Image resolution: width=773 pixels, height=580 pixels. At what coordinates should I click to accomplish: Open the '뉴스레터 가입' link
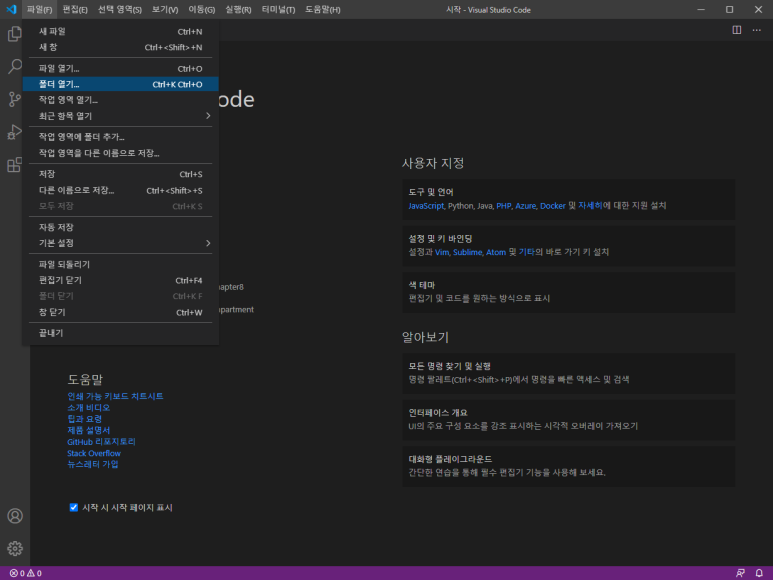click(93, 464)
